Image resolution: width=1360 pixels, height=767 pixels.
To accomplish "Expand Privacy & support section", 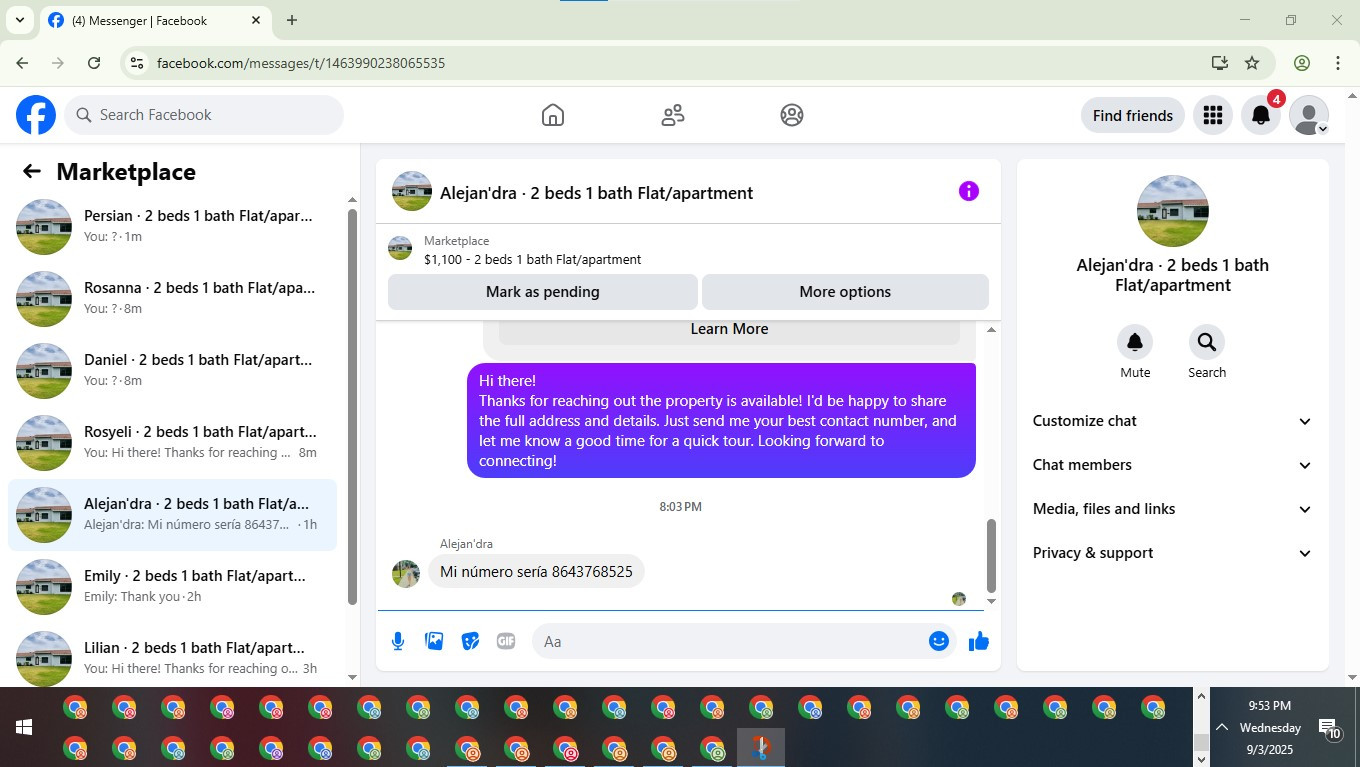I will pyautogui.click(x=1172, y=553).
